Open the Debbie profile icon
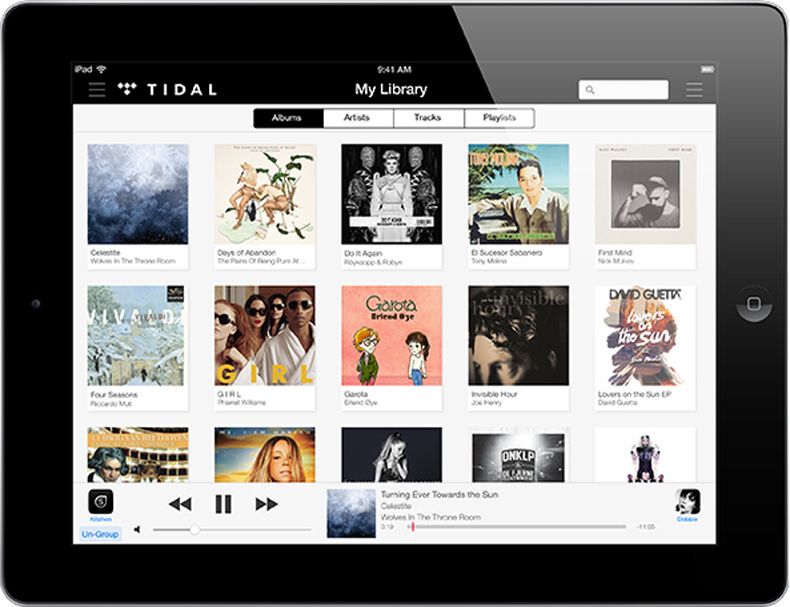Viewport: 790px width, 607px height. (x=688, y=502)
